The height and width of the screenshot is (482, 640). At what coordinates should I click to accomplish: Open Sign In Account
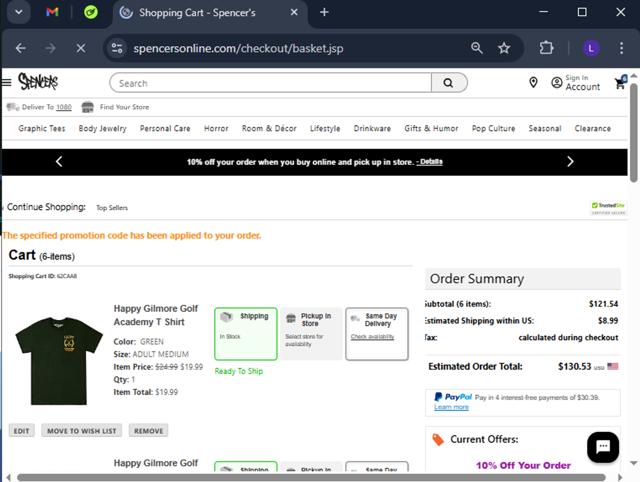(576, 83)
